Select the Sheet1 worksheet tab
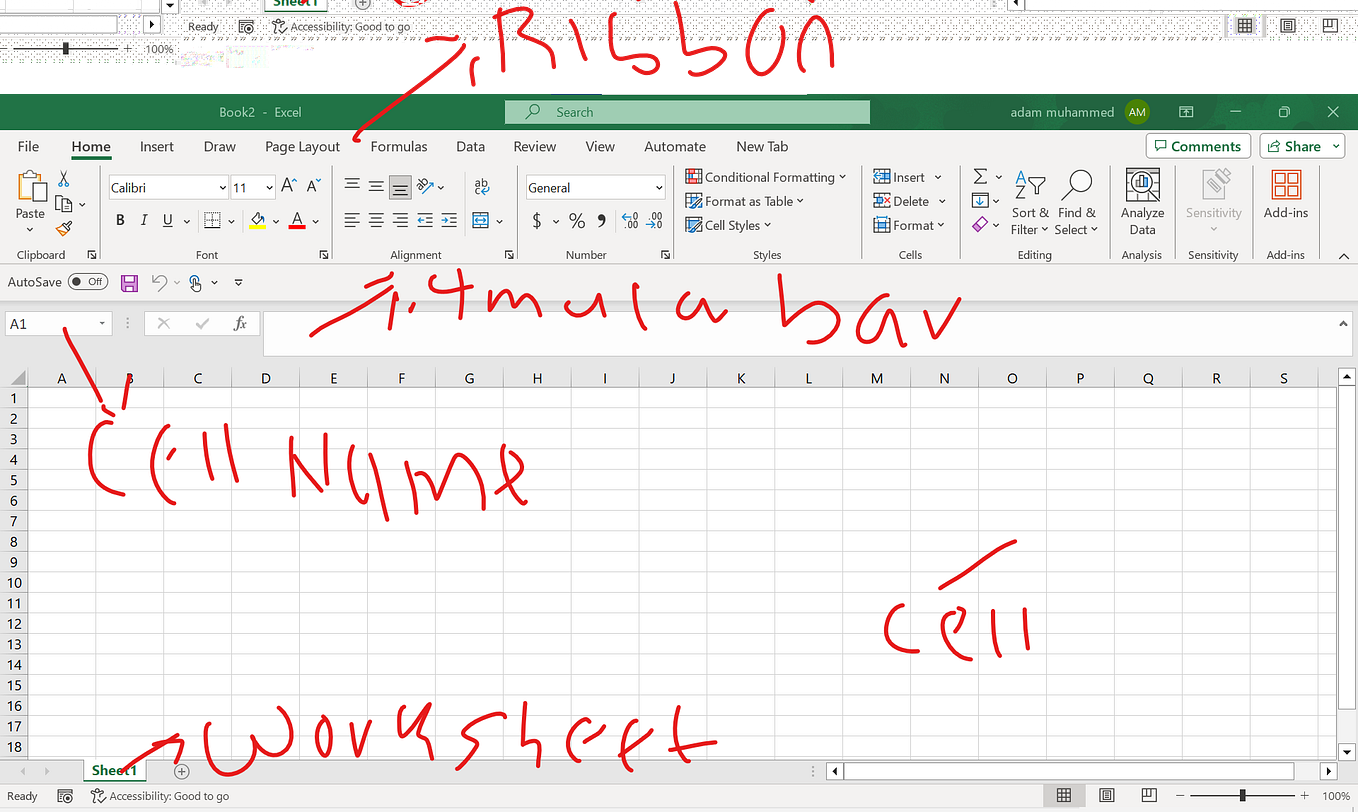This screenshot has width=1358, height=812. click(x=113, y=770)
